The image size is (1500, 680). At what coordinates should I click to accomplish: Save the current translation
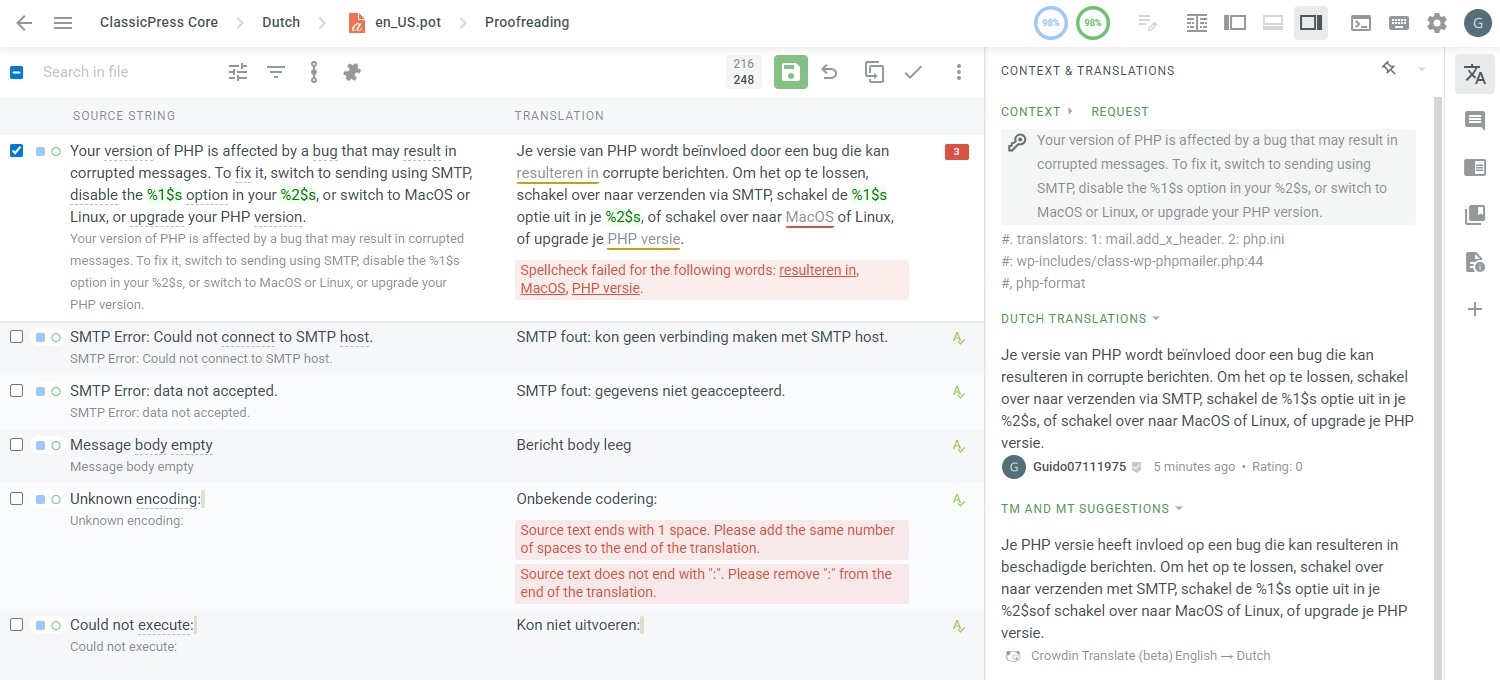[790, 72]
